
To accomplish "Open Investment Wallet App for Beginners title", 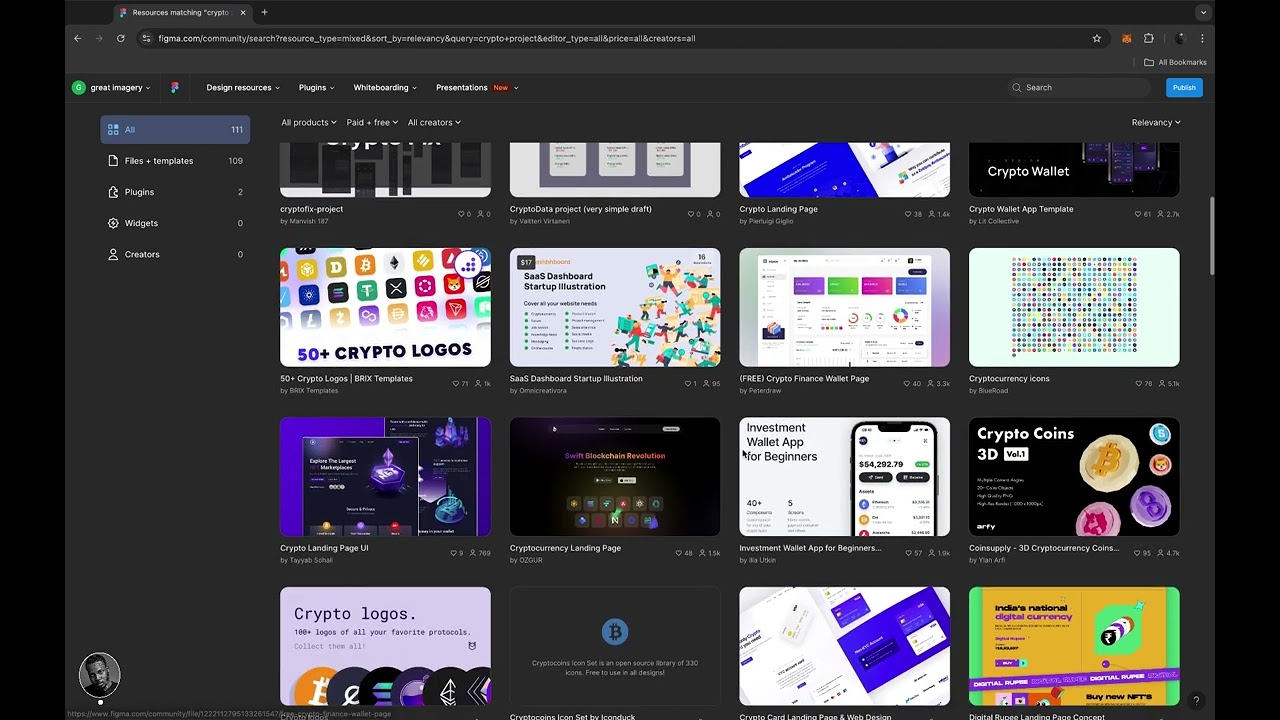I will (810, 548).
